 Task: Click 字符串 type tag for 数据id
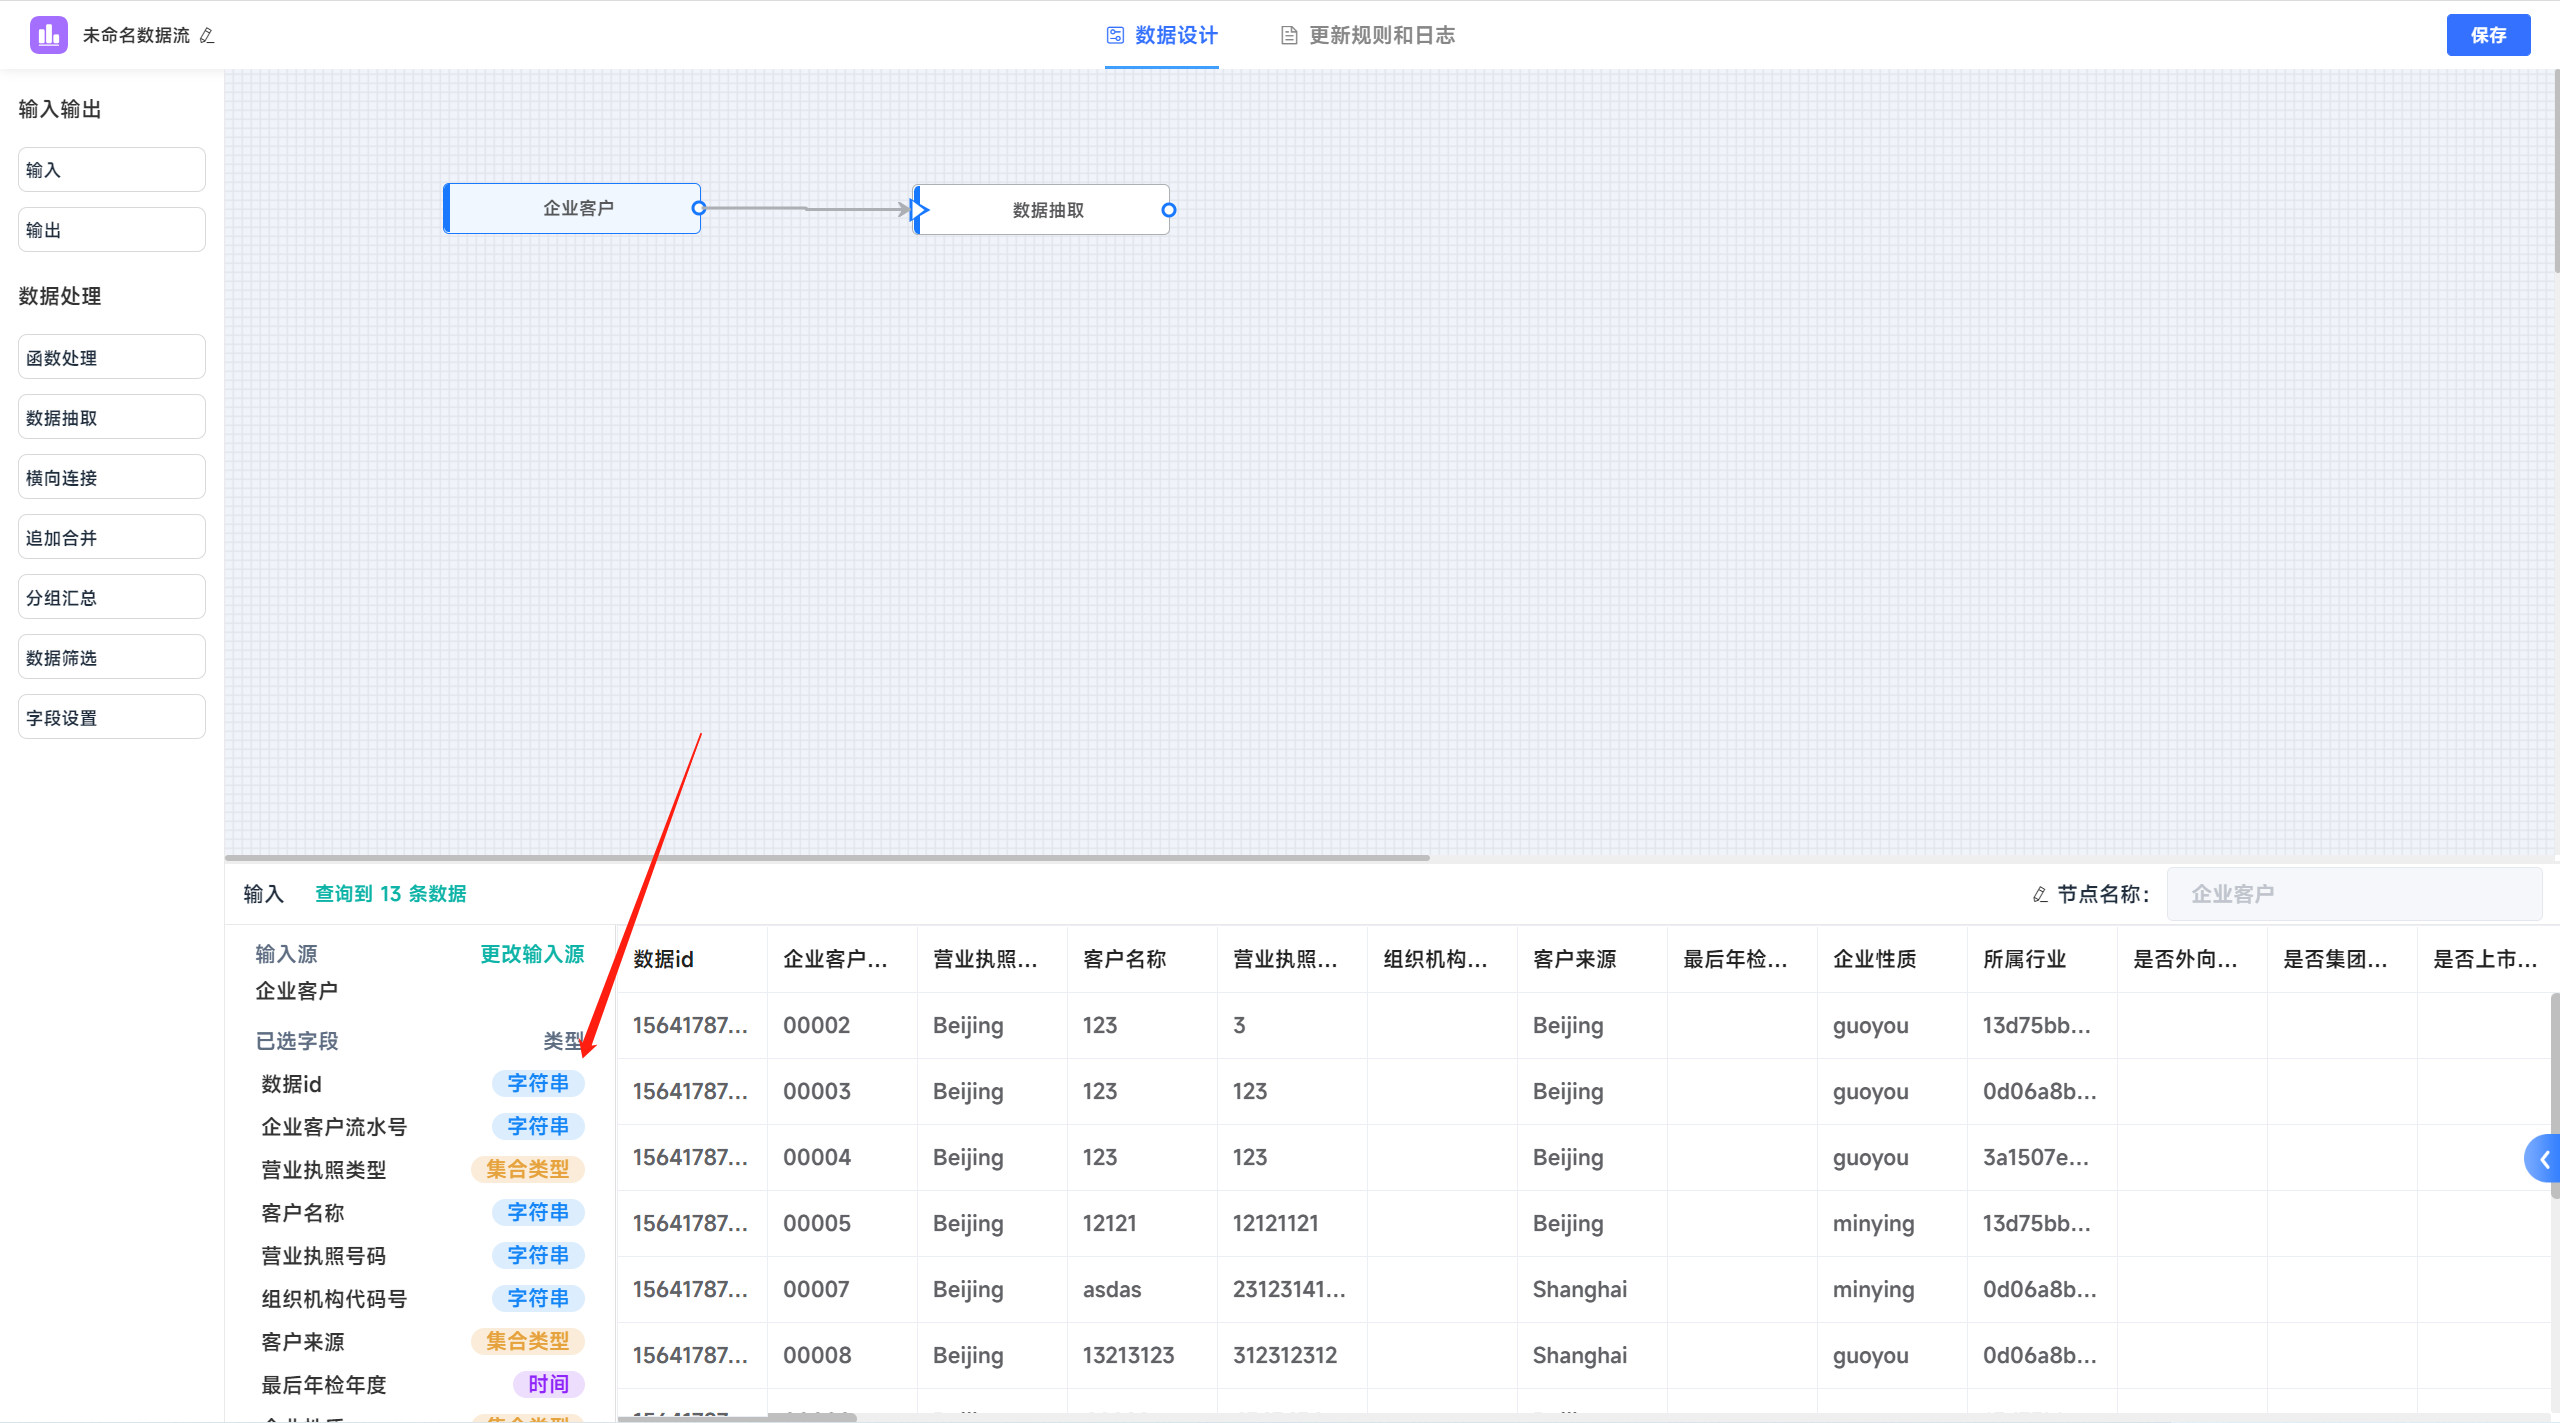tap(538, 1083)
